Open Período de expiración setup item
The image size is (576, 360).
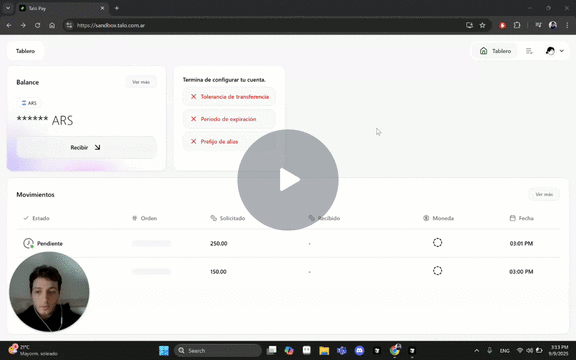pos(229,119)
